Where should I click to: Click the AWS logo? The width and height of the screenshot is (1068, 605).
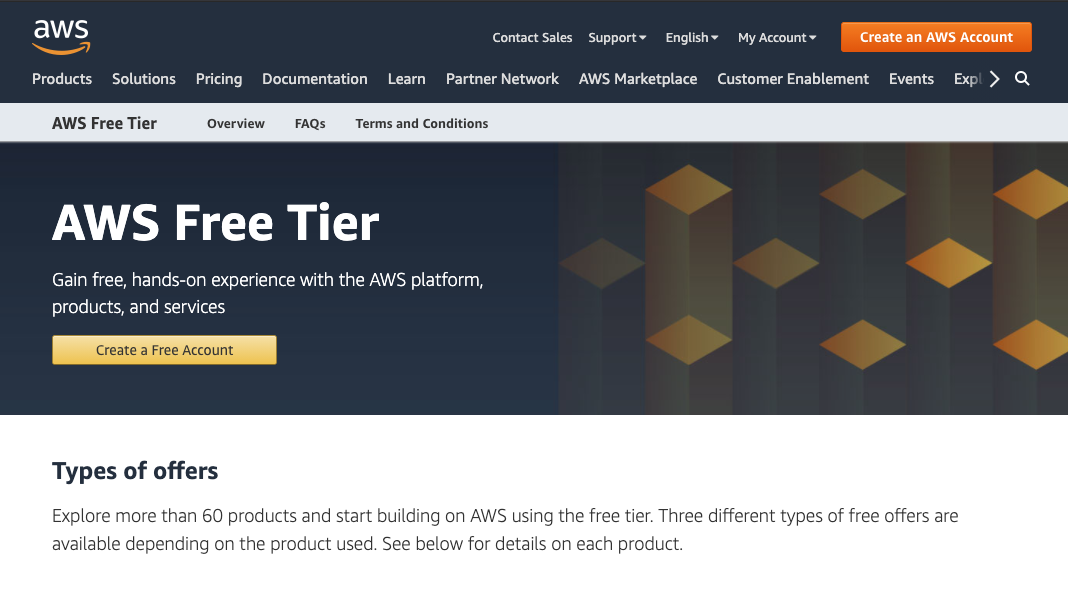click(x=61, y=36)
